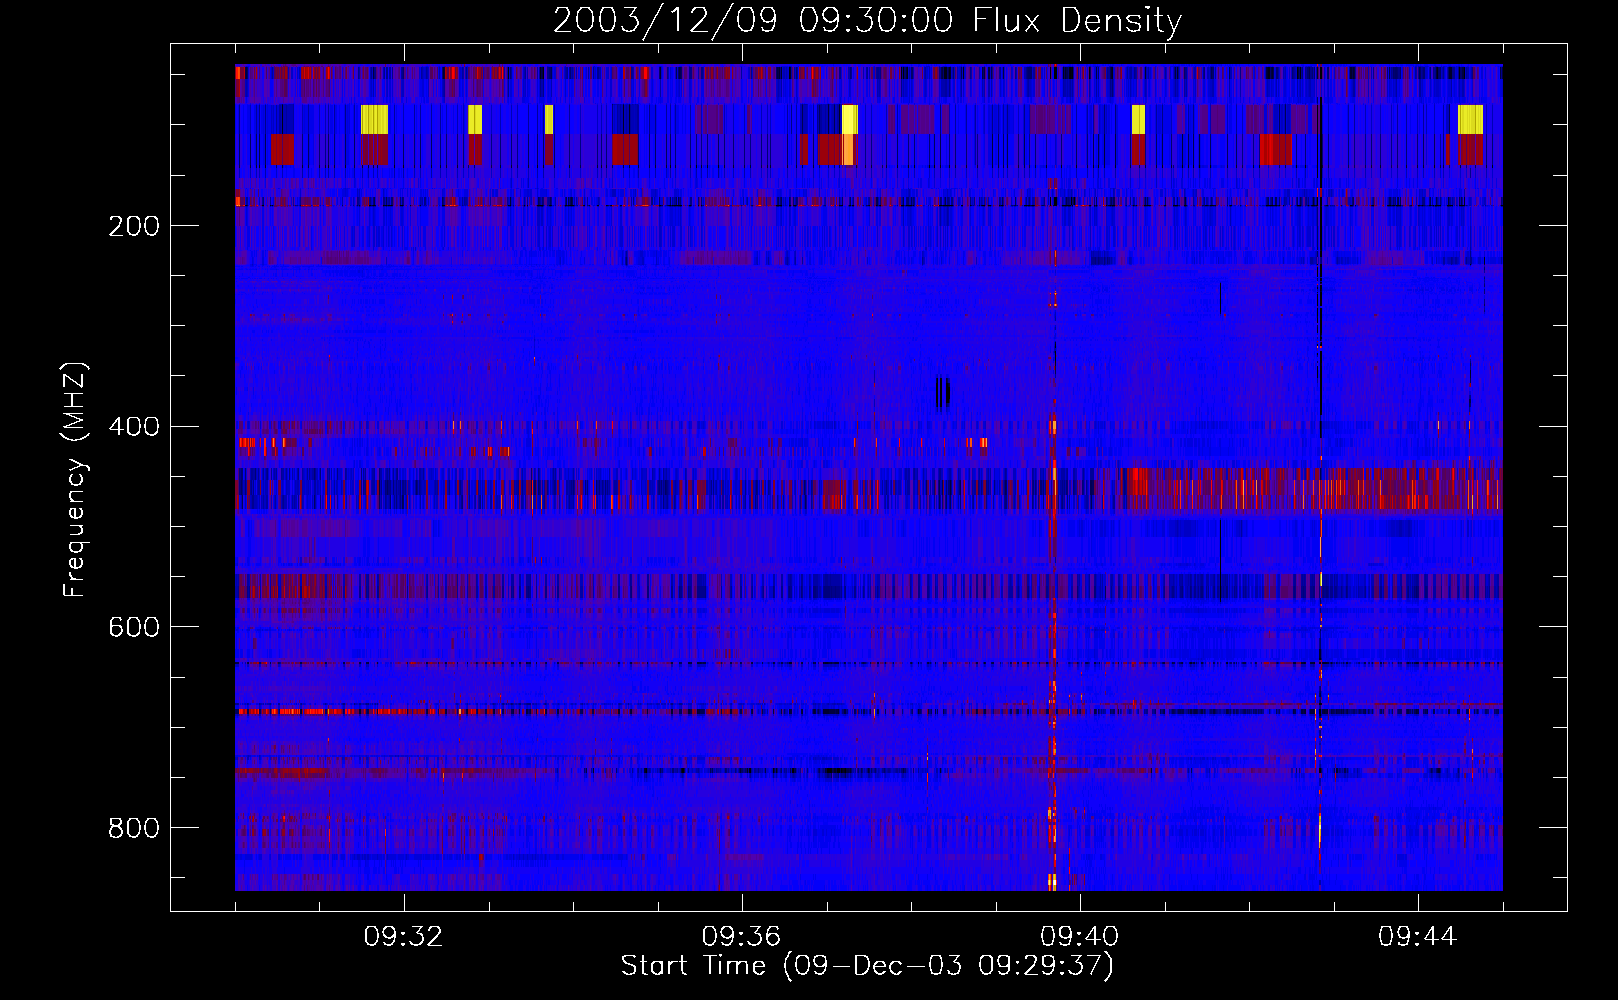Screen dimensions: 1618x1000
Task: Click the 'Frequency (MHZ)' axis label
Action: [x=74, y=480]
